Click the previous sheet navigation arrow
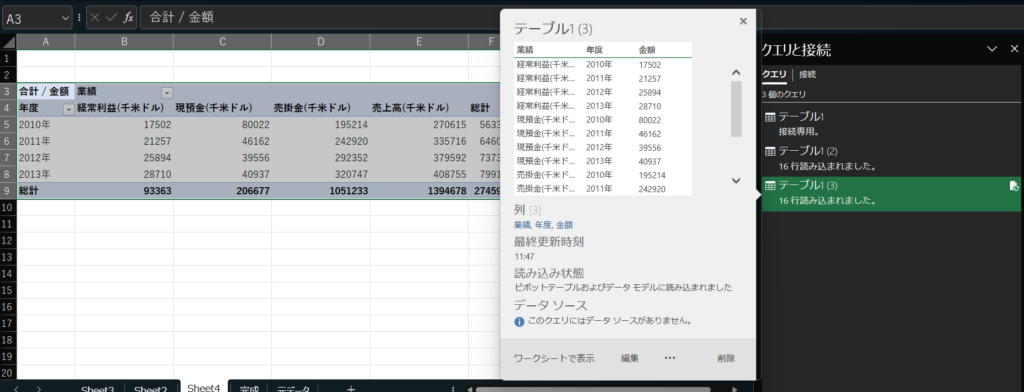The height and width of the screenshot is (392, 1024). pyautogui.click(x=16, y=389)
